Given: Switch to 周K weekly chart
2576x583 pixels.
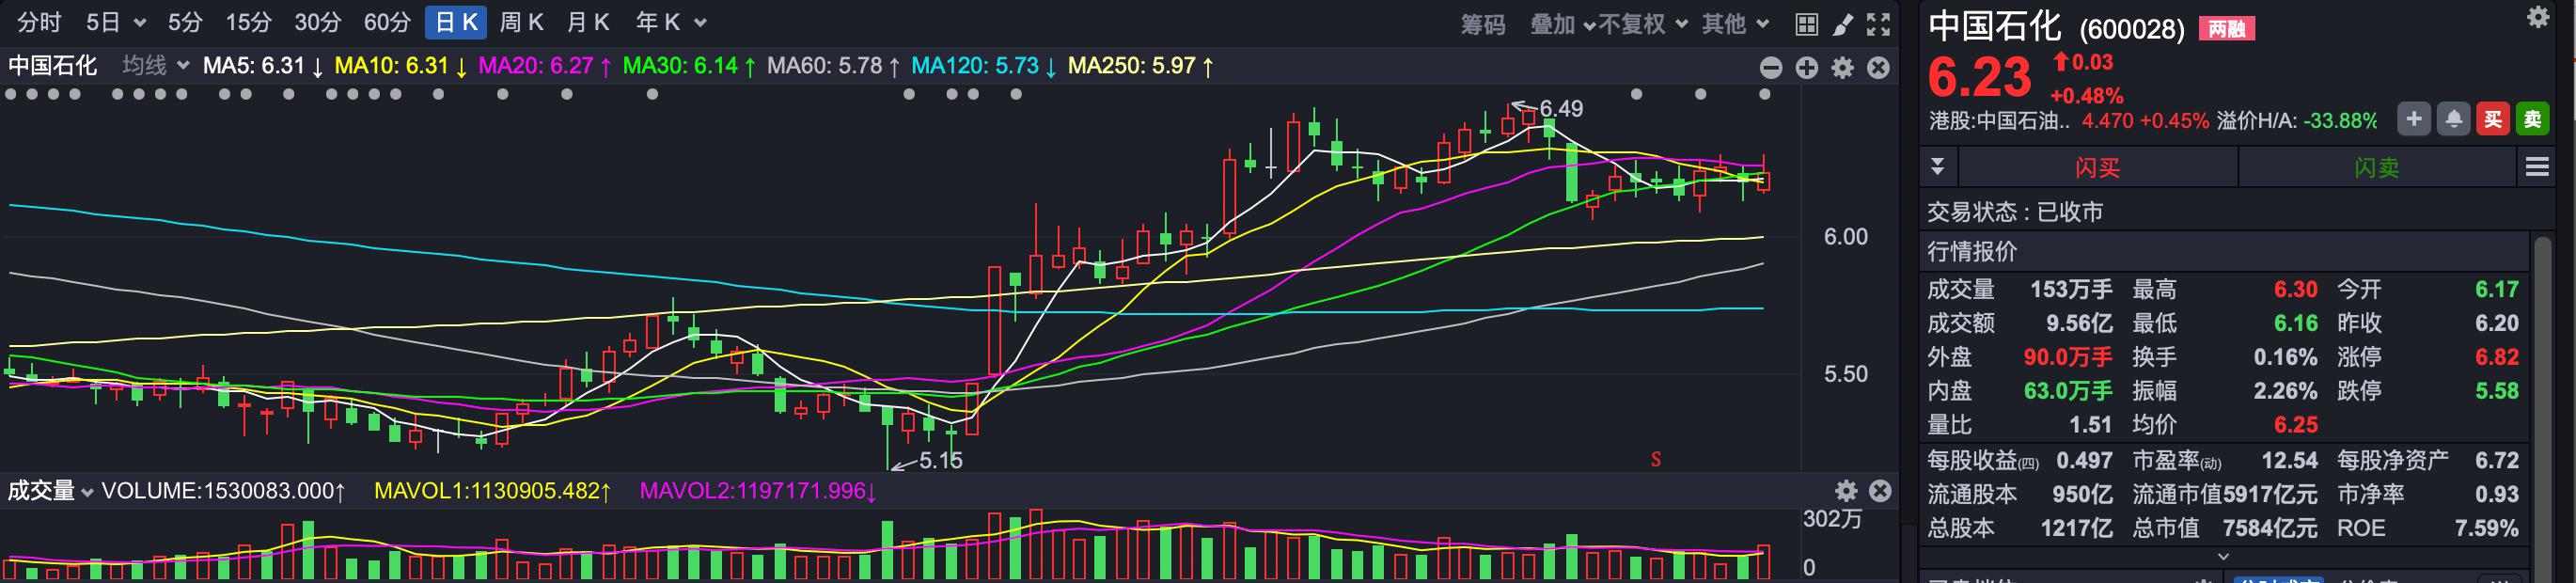Looking at the screenshot, I should coord(521,22).
